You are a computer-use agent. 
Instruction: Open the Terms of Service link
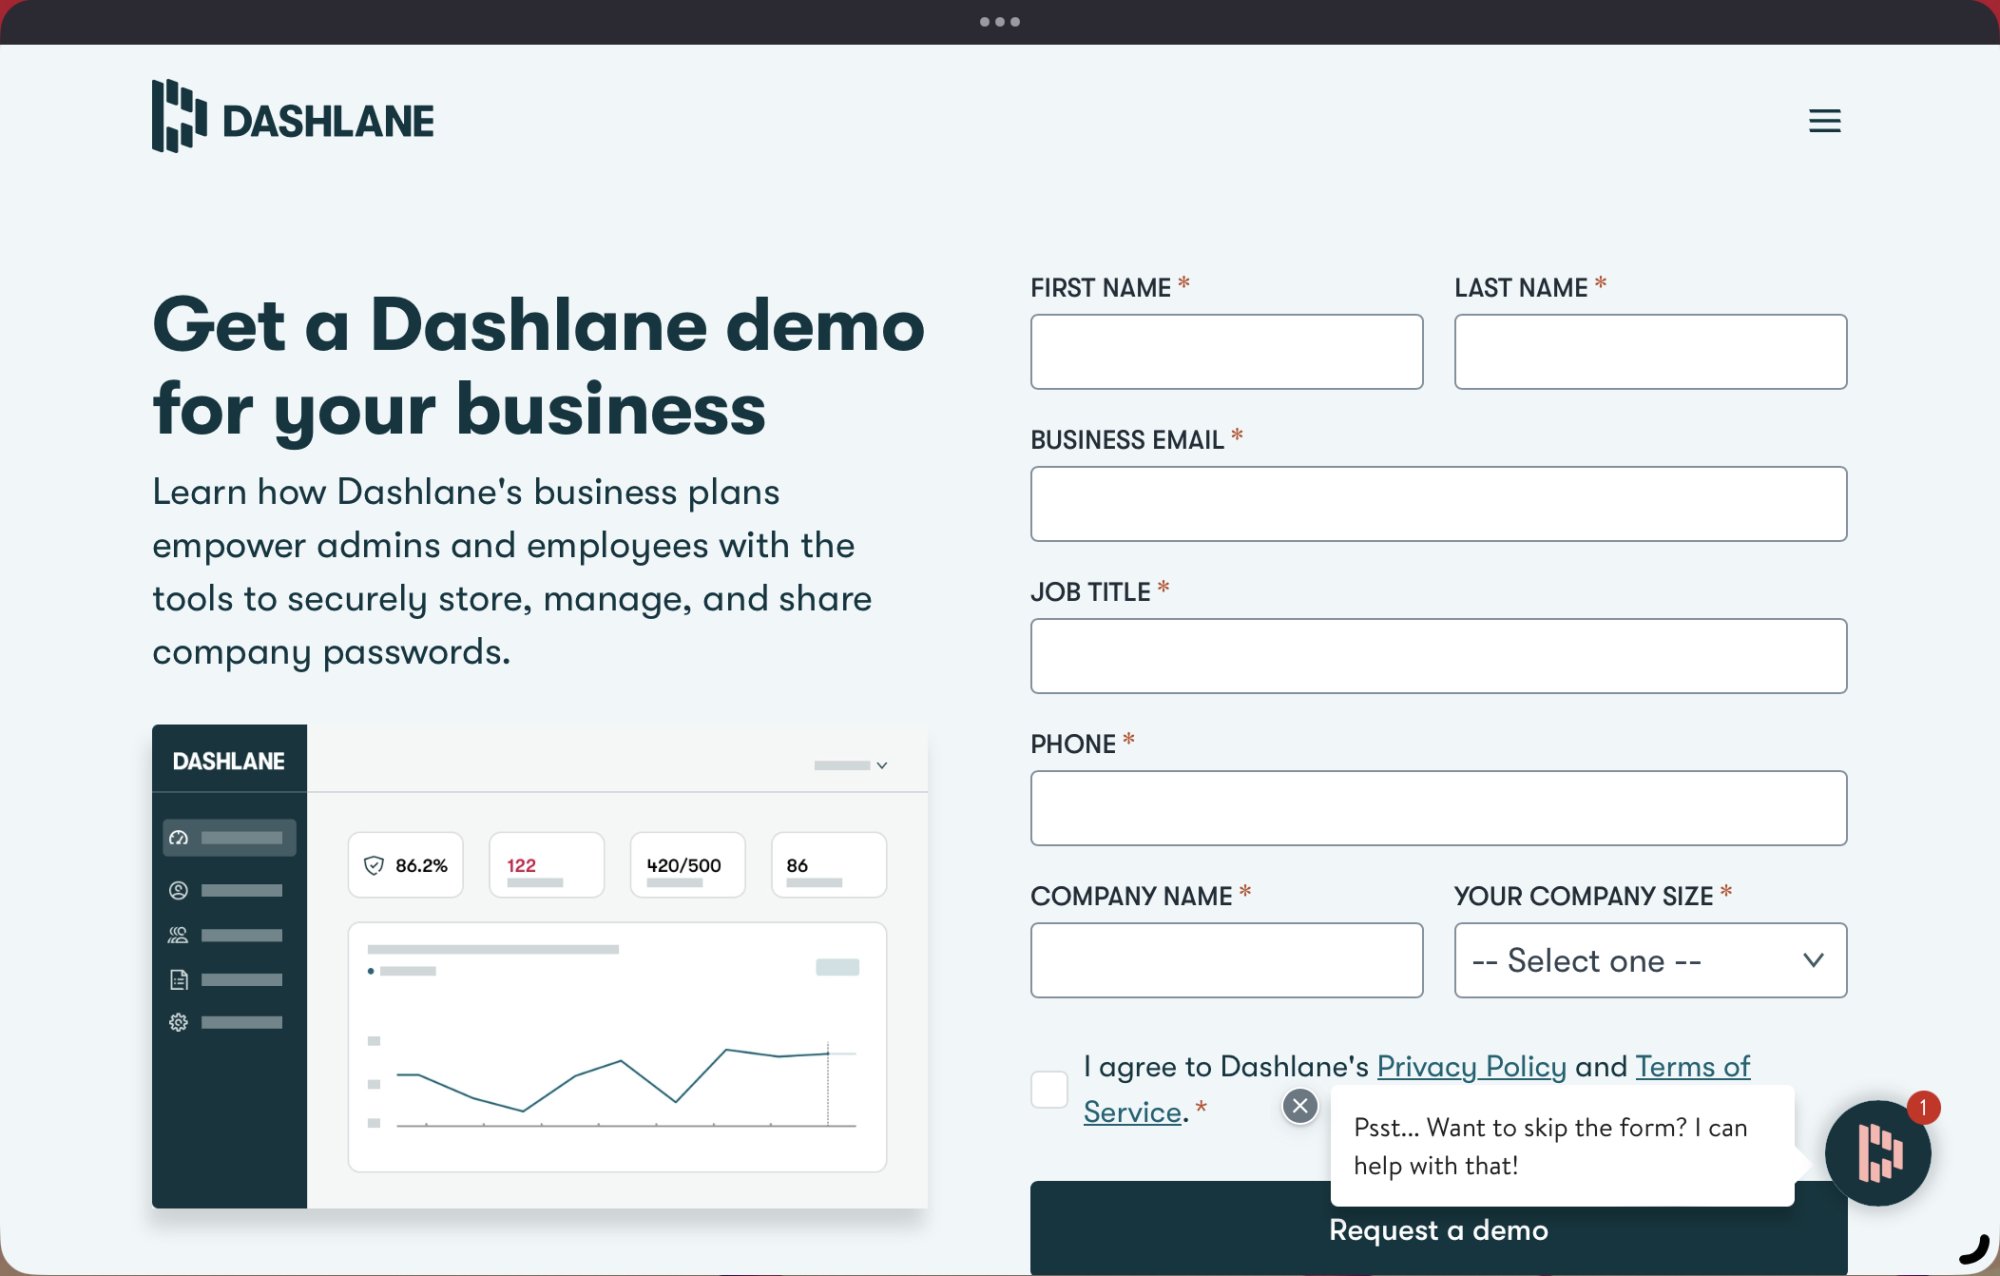[1692, 1067]
